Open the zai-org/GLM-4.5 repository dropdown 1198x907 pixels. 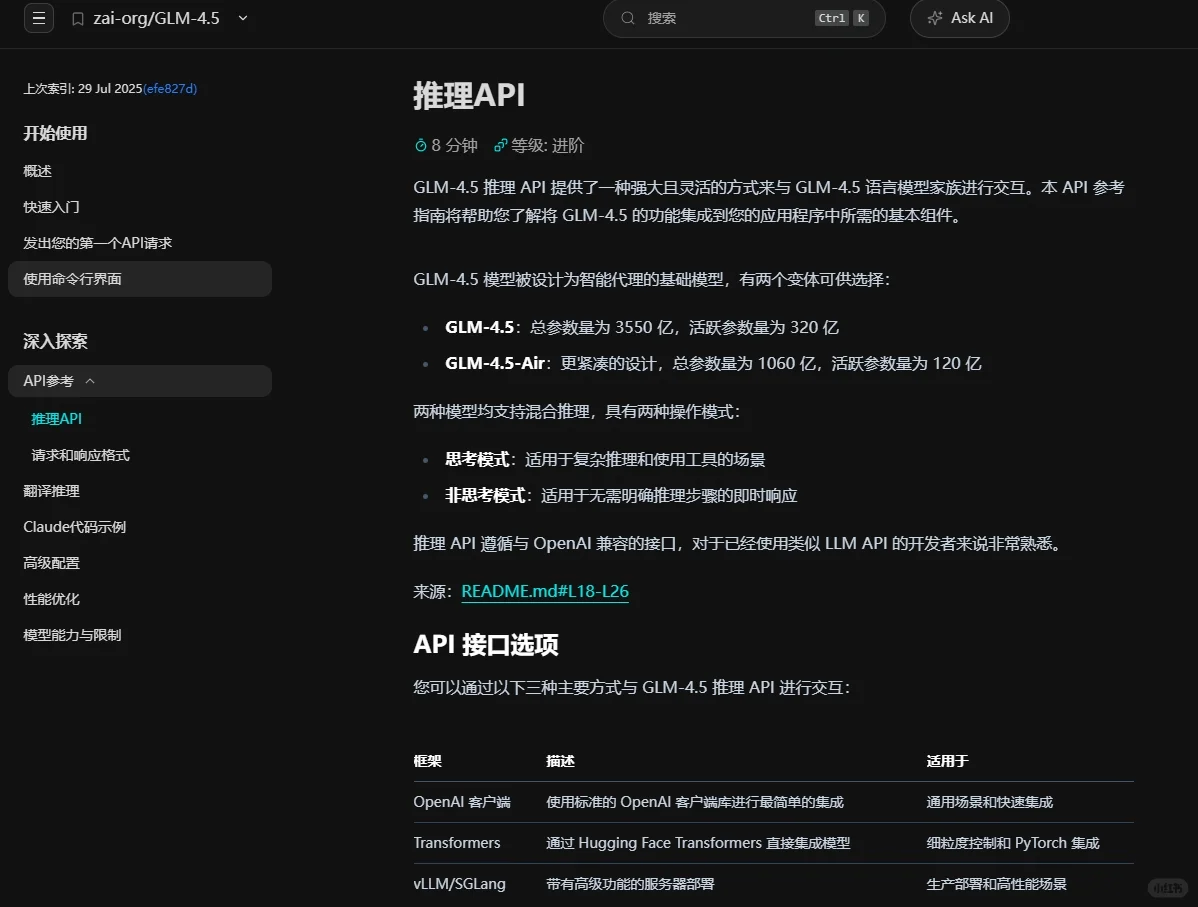(240, 18)
